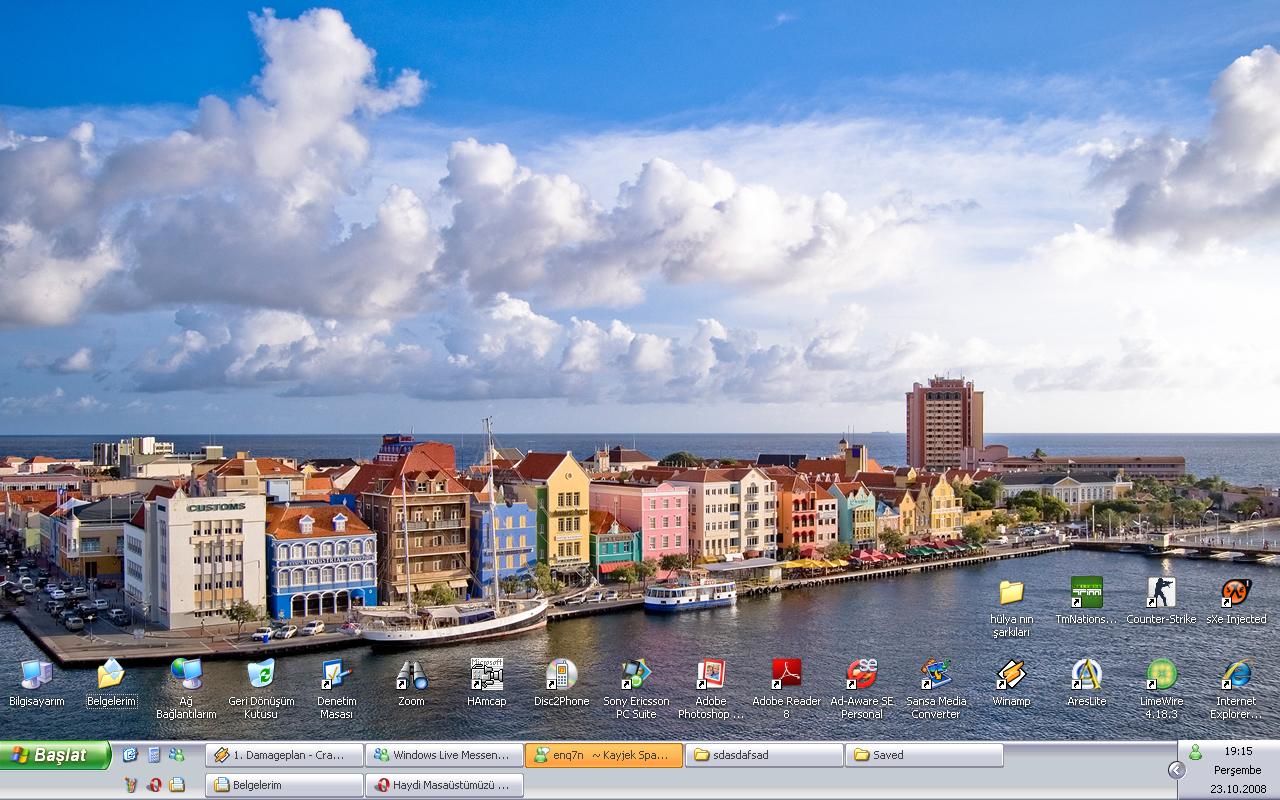The width and height of the screenshot is (1280, 800).
Task: Select the HAmcap desktop icon
Action: [486, 675]
